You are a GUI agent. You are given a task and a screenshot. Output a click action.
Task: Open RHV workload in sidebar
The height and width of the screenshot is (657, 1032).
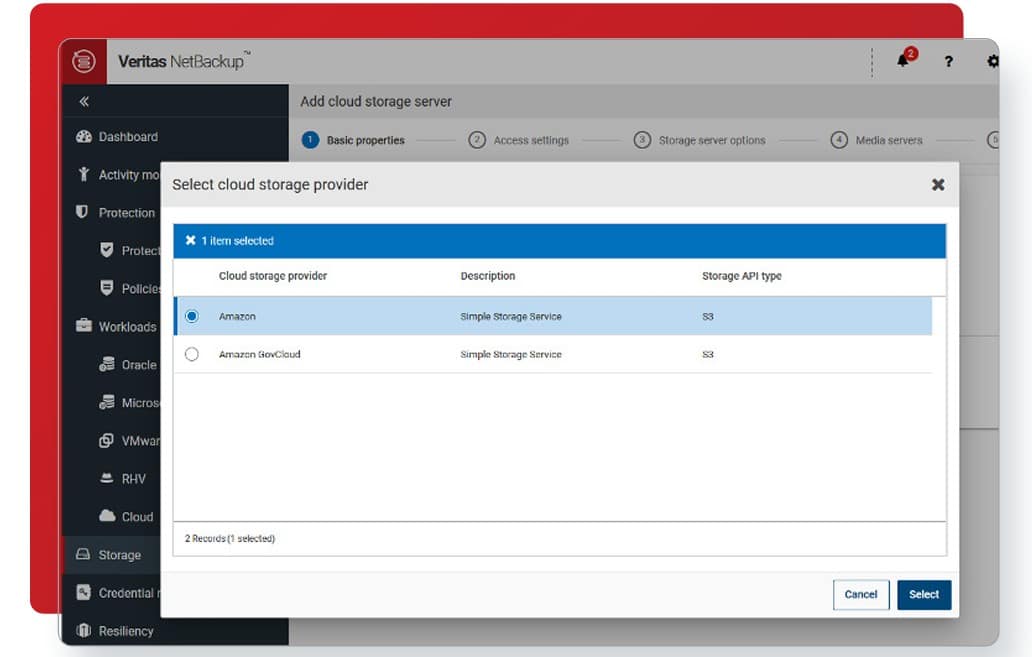point(134,479)
